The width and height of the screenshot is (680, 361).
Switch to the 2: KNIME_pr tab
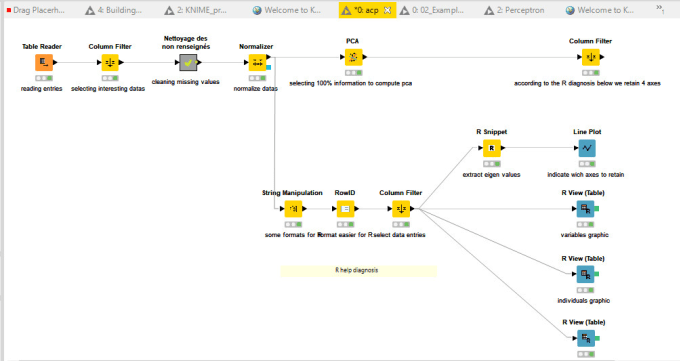(196, 10)
